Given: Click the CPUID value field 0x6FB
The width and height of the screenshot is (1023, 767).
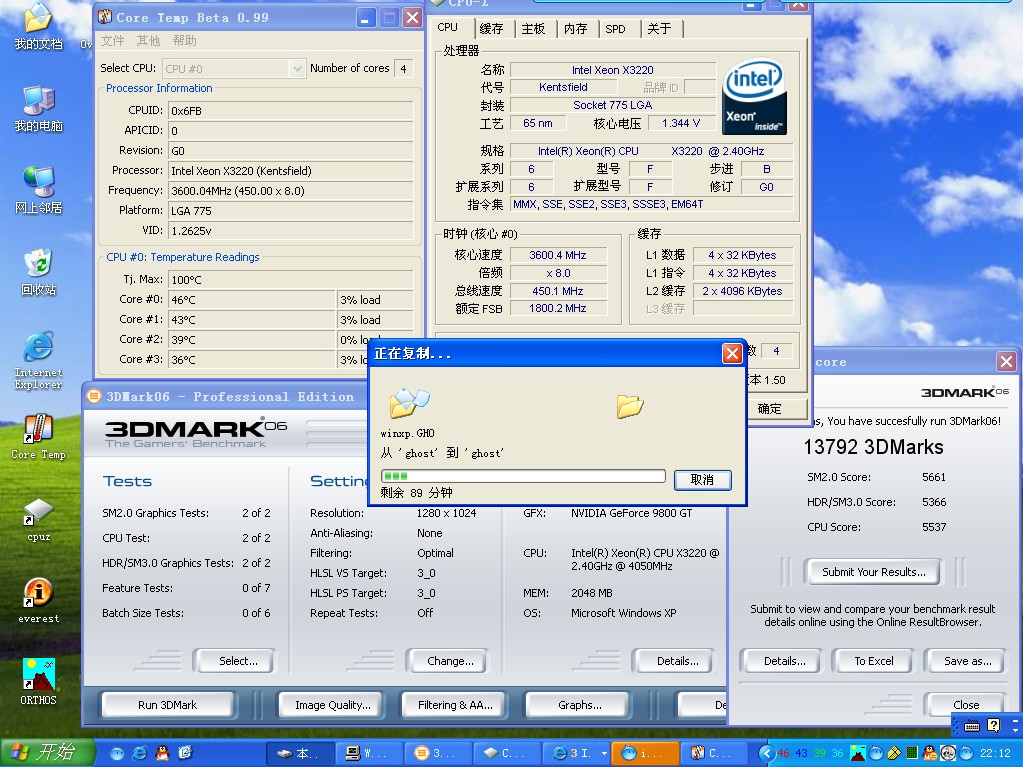Looking at the screenshot, I should (290, 110).
